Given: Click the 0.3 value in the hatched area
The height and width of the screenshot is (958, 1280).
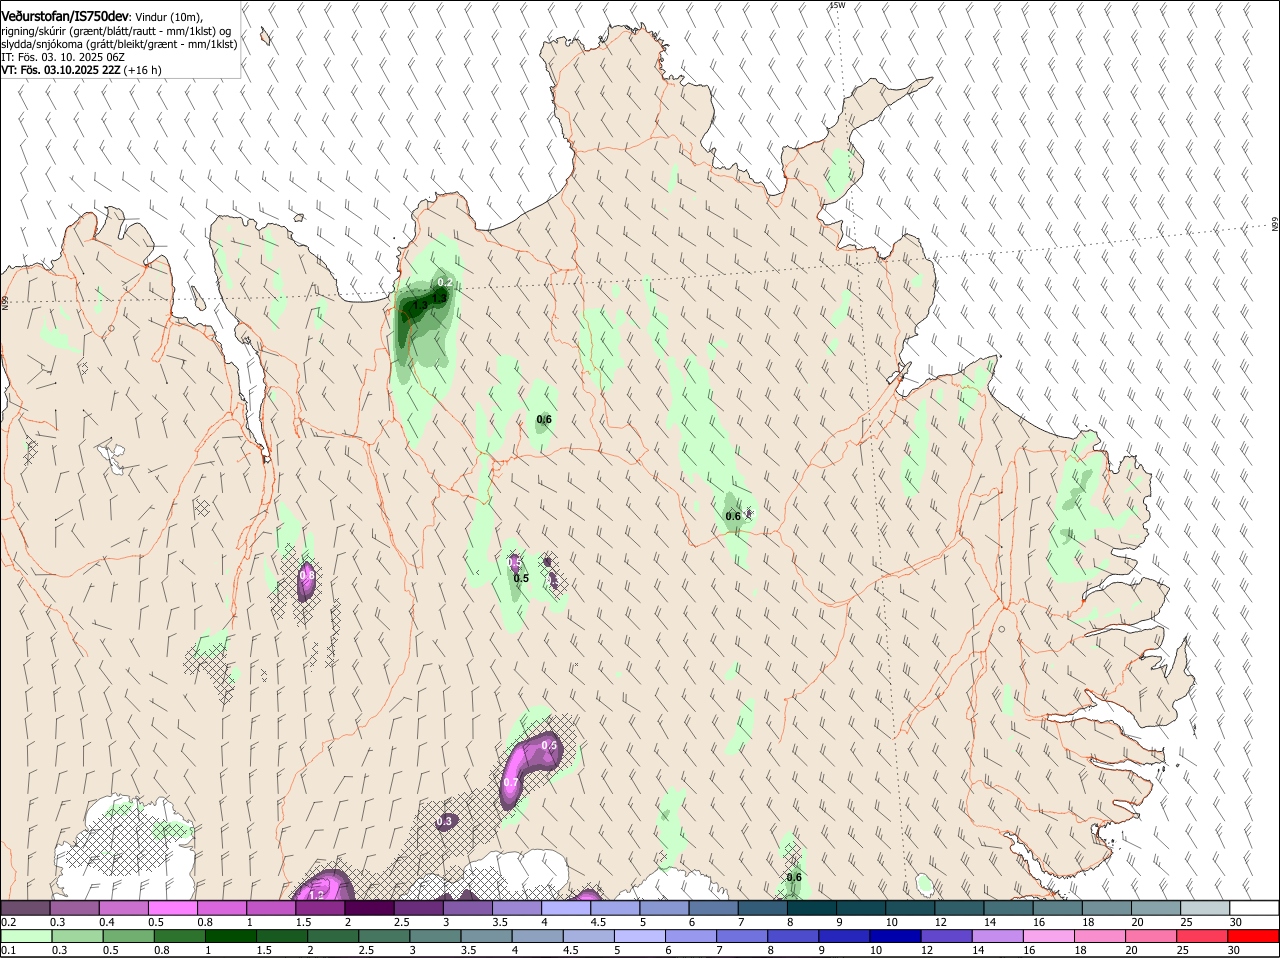Looking at the screenshot, I should point(445,821).
